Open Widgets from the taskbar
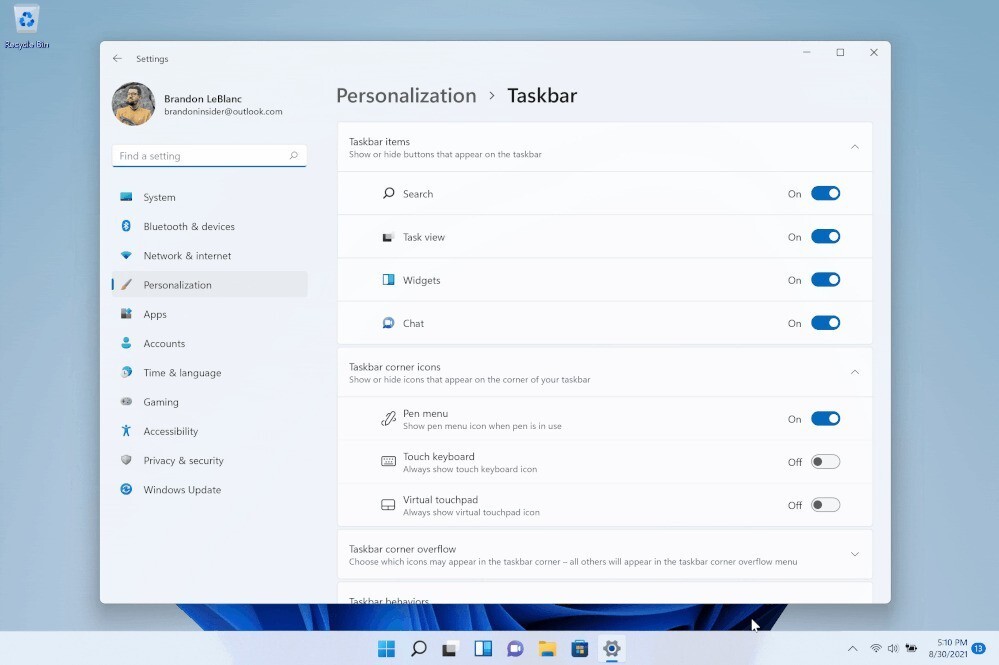999x665 pixels. (x=483, y=648)
